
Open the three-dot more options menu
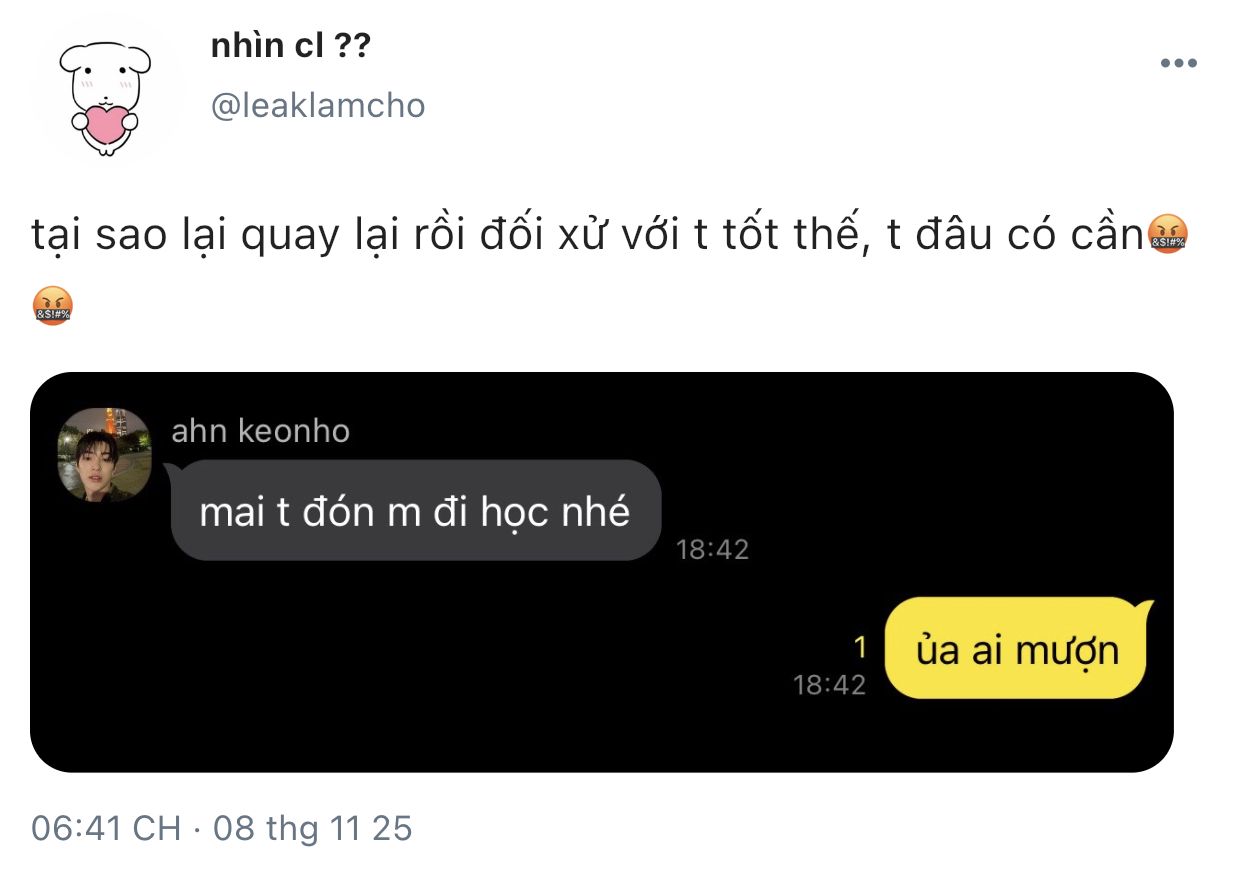tap(1178, 63)
